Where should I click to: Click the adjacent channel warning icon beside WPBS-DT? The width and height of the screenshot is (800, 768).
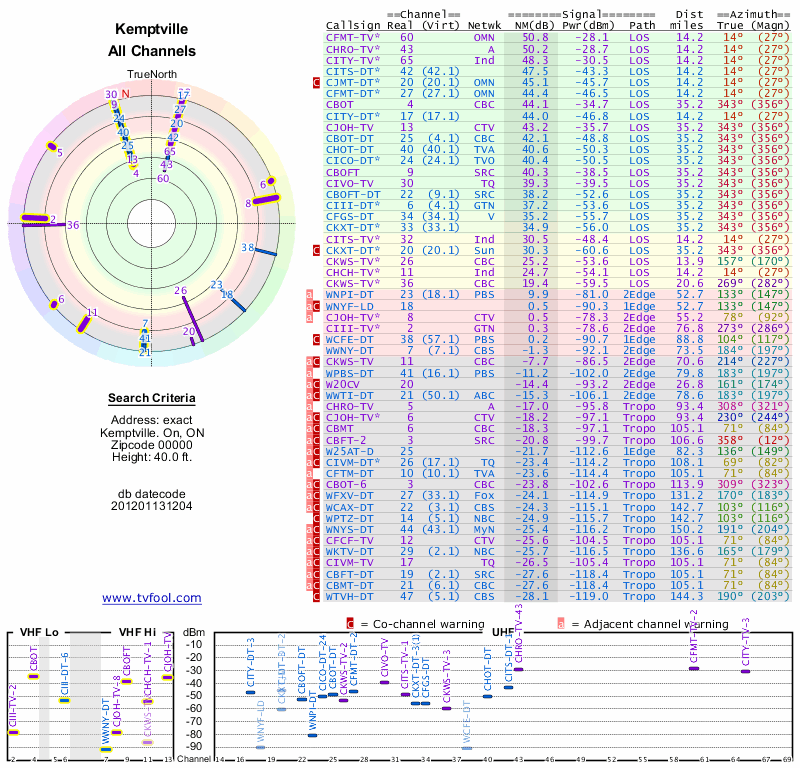(x=310, y=372)
